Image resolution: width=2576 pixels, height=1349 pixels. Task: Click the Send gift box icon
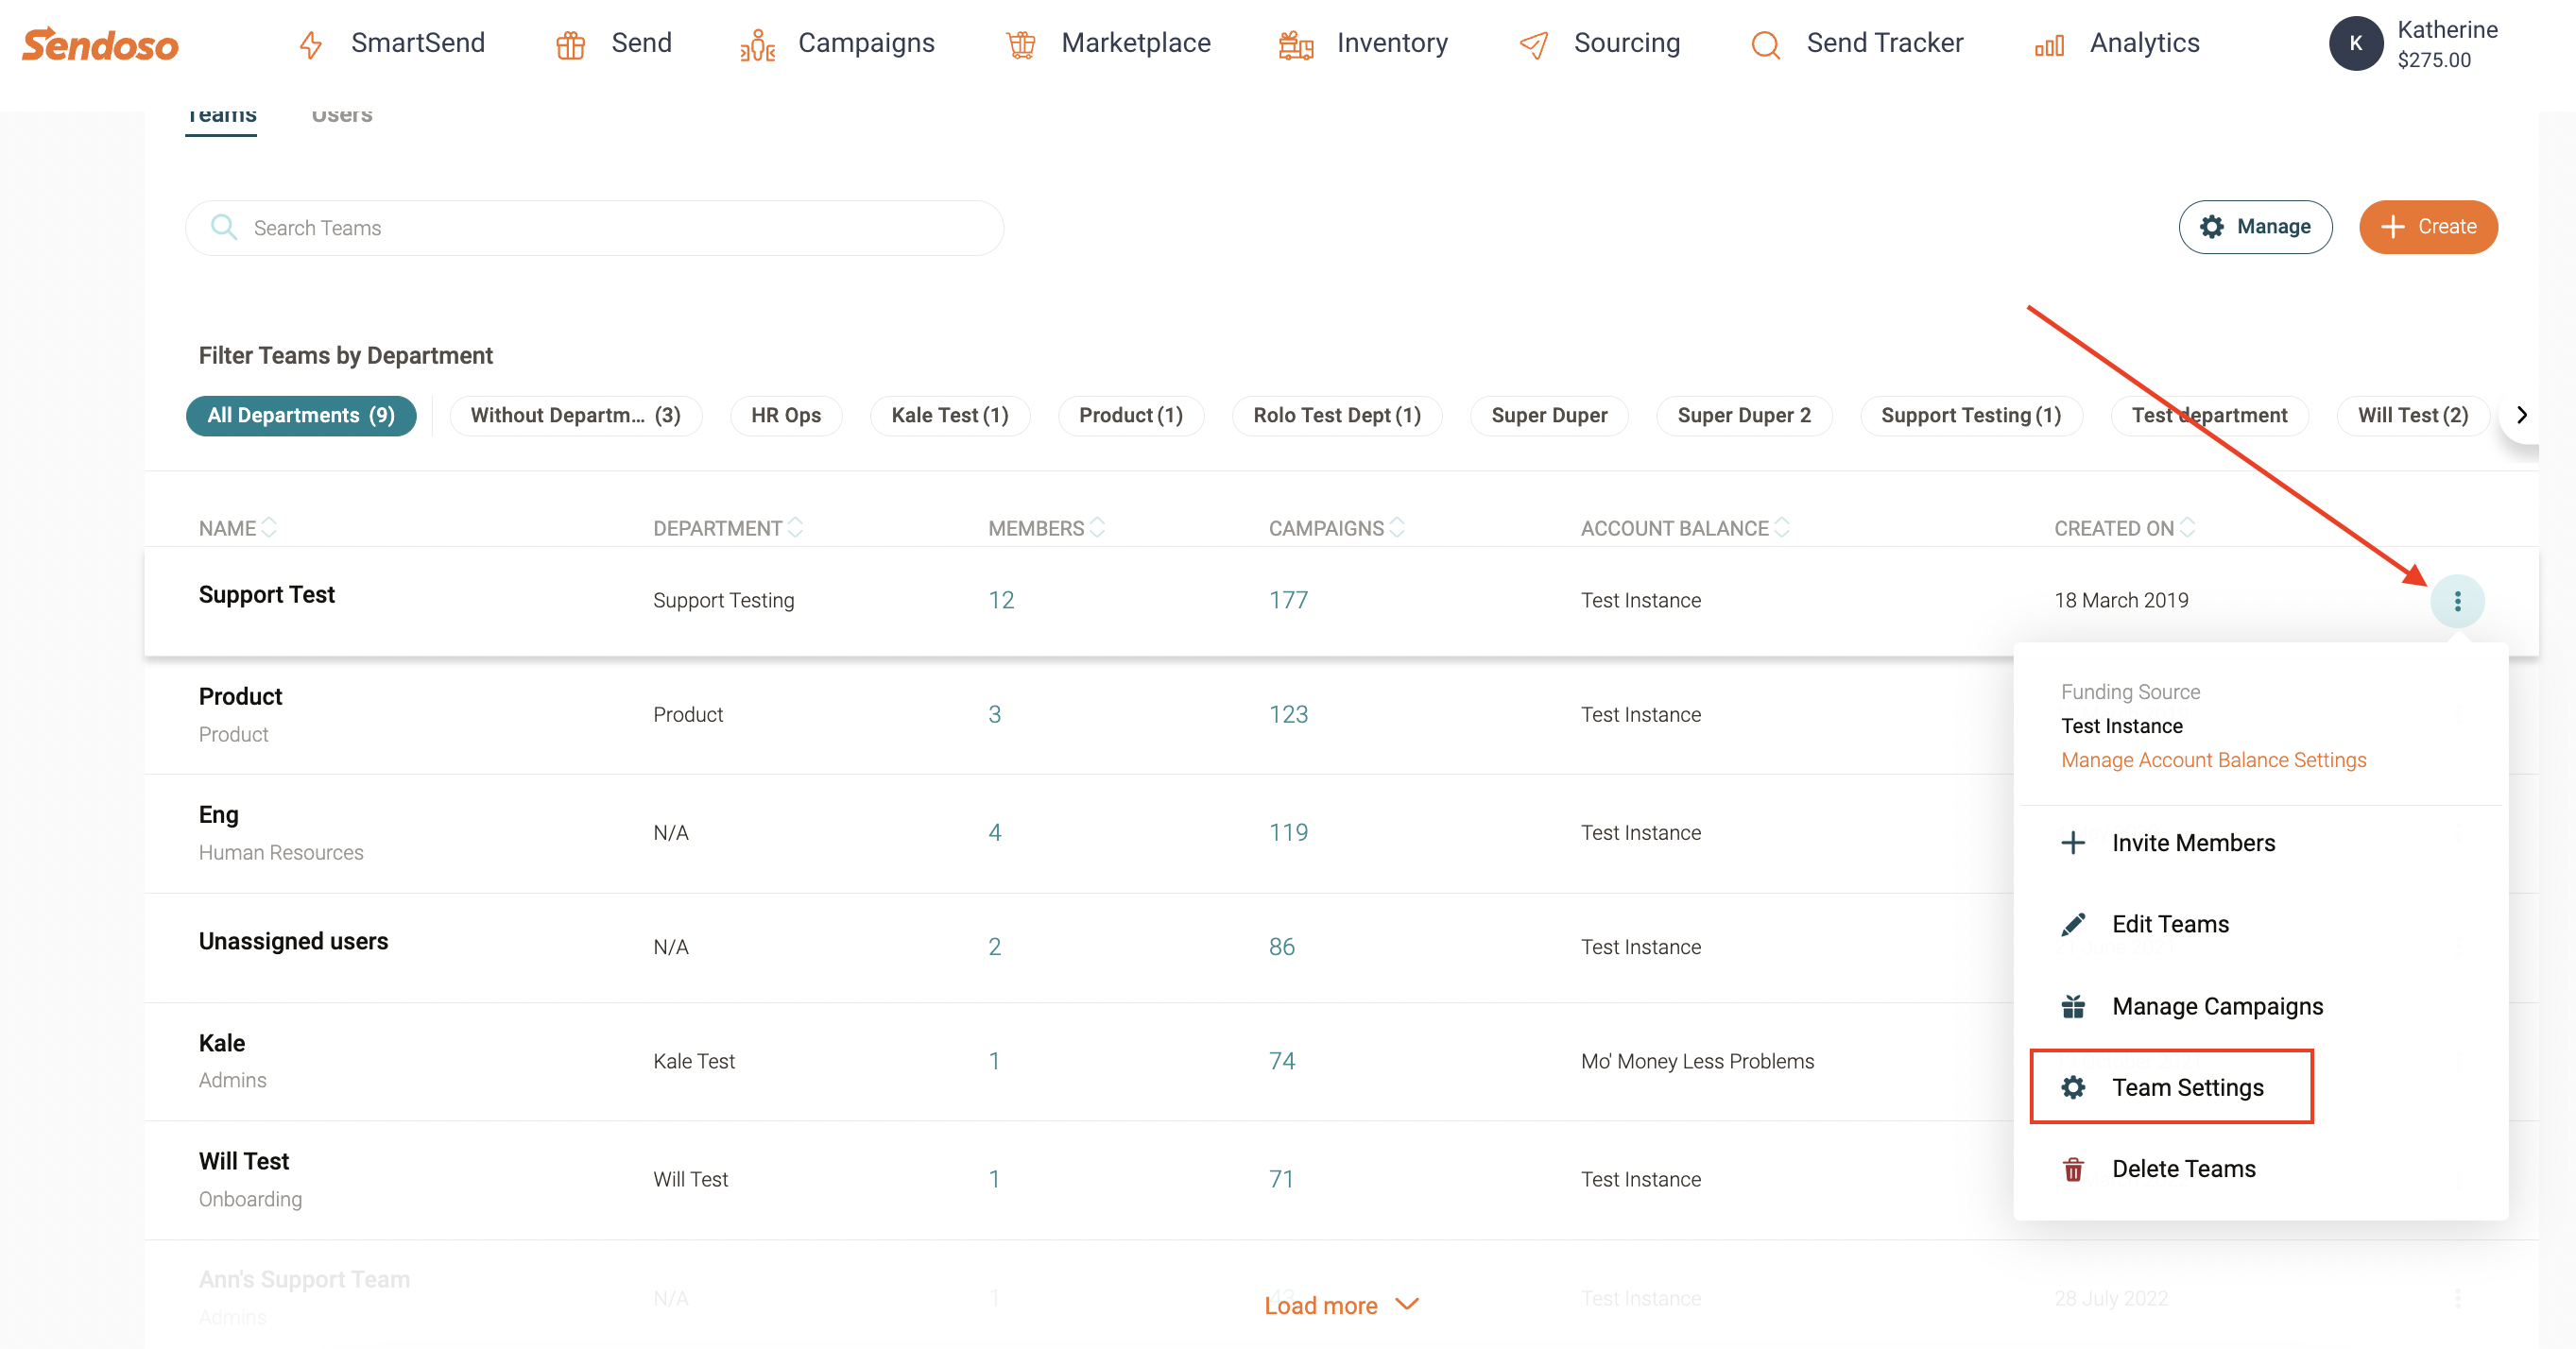[x=571, y=45]
